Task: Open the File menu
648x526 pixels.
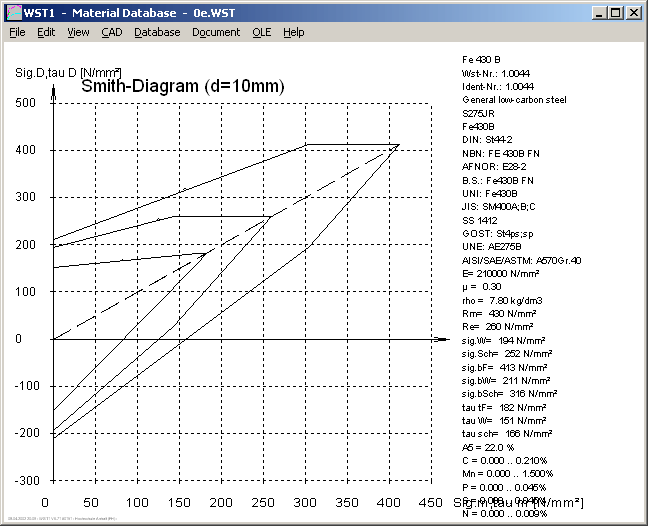Action: click(x=17, y=32)
